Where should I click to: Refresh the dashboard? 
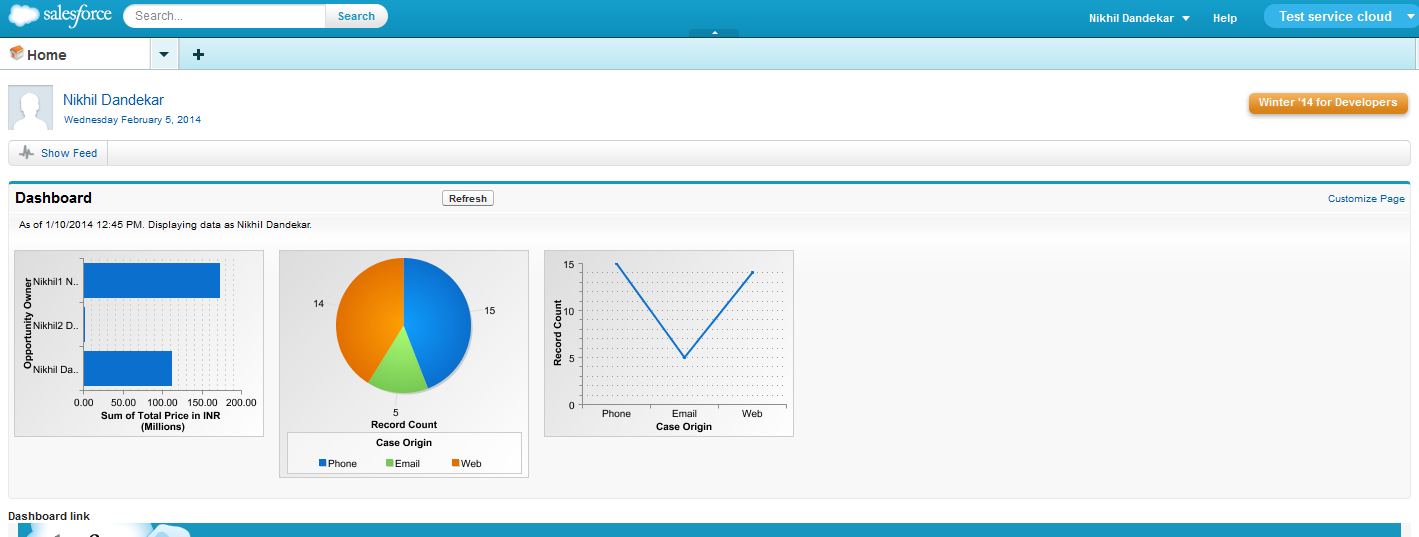468,198
